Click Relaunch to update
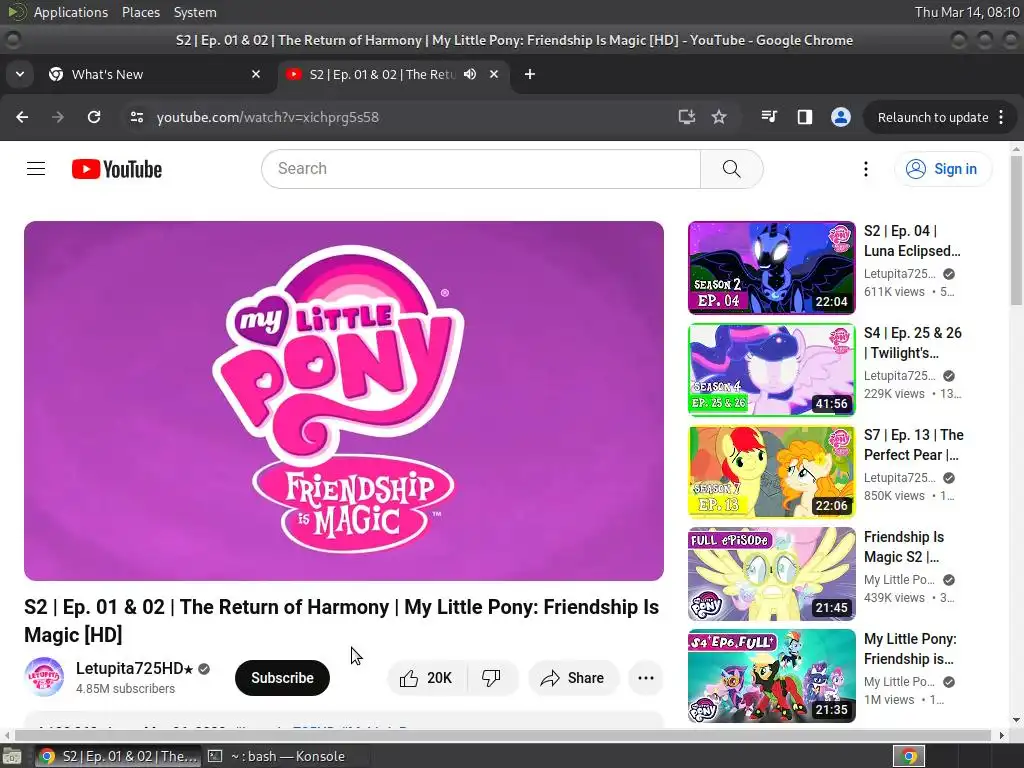 (933, 118)
